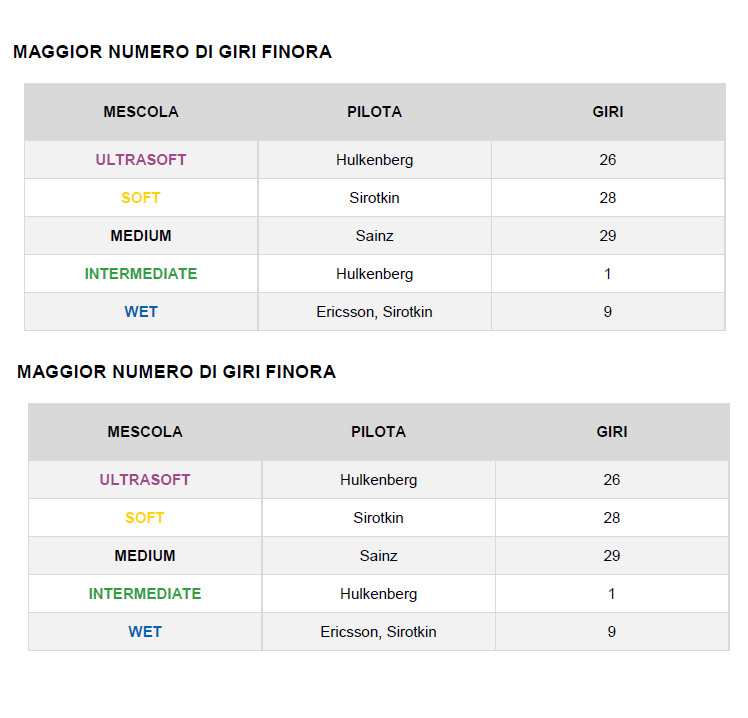Image resolution: width=748 pixels, height=718 pixels.
Task: Click the 29 laps value in the second table
Action: (611, 556)
